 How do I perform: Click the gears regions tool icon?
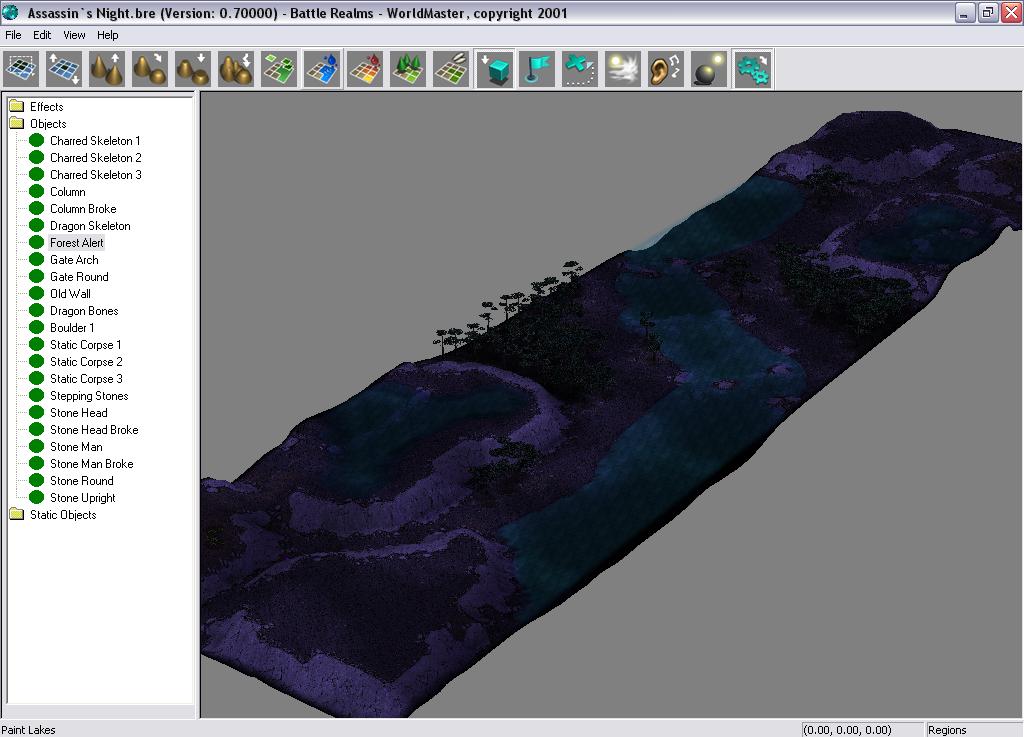click(x=752, y=69)
